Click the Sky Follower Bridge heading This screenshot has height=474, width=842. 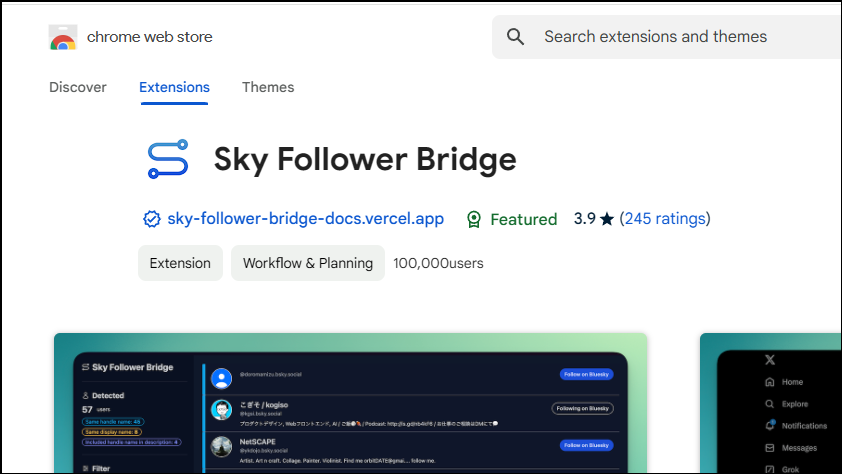[x=365, y=159]
